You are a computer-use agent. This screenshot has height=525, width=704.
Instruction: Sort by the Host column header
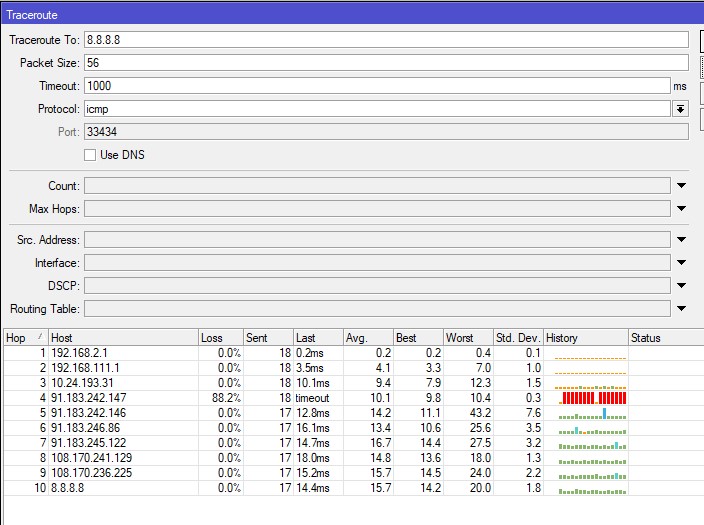click(x=123, y=338)
